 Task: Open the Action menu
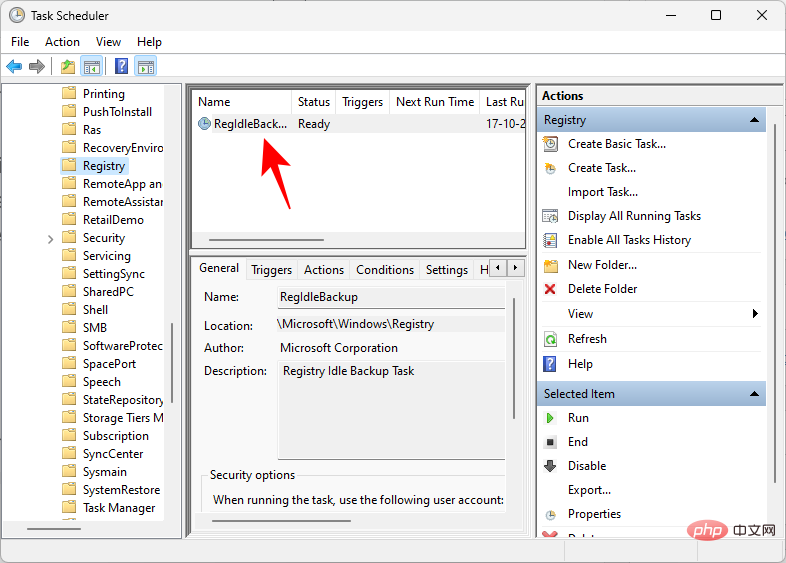[x=62, y=42]
